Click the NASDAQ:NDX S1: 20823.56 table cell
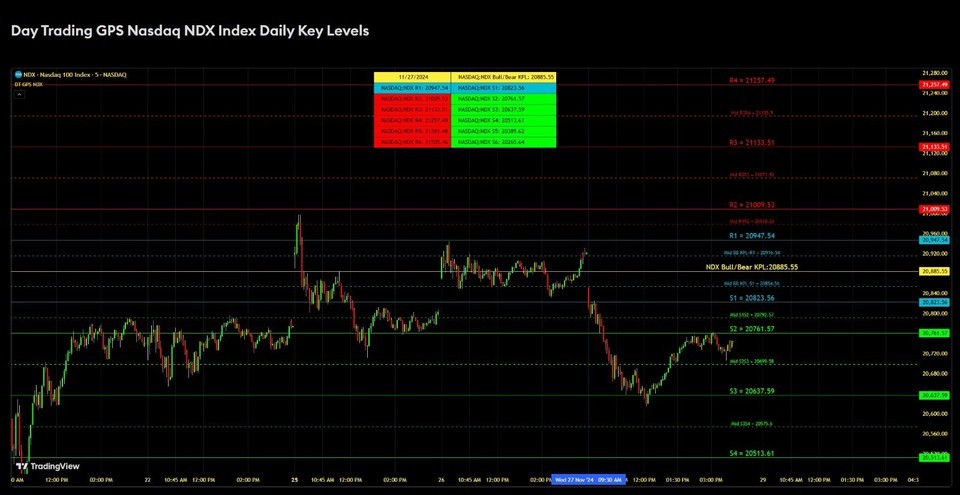The image size is (960, 495). tap(503, 88)
